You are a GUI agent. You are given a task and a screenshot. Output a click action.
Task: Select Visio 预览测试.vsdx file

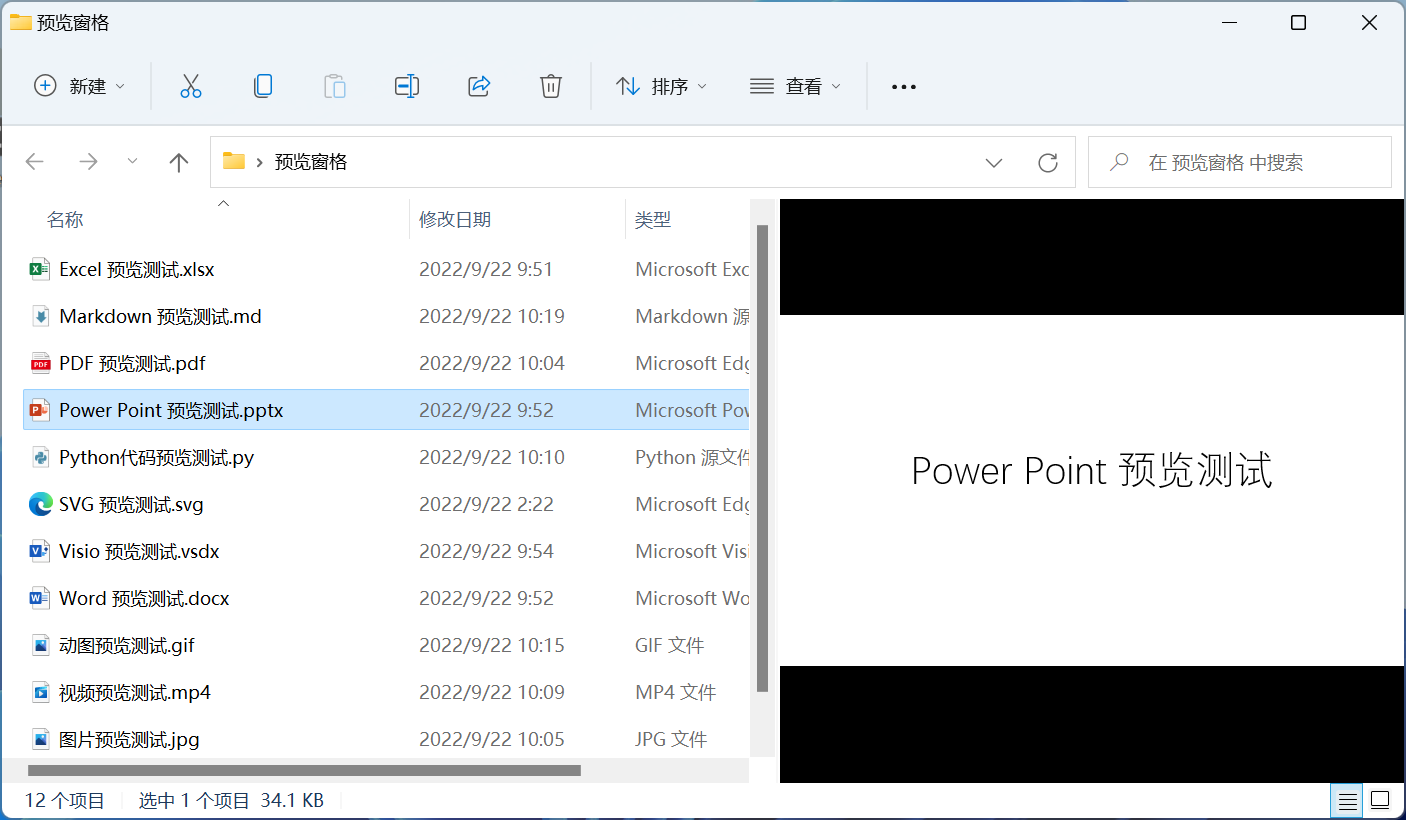[x=139, y=551]
